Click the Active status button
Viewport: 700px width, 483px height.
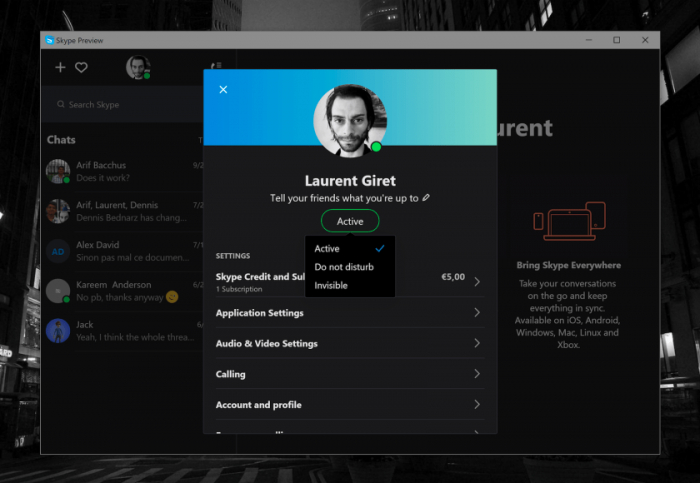click(x=350, y=221)
